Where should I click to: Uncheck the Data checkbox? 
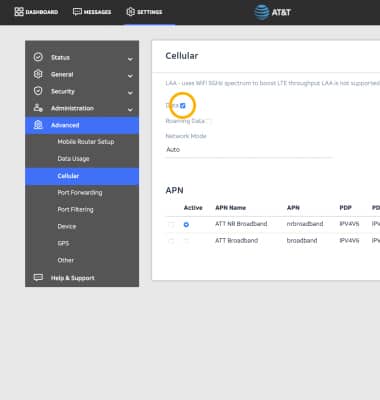pos(183,106)
